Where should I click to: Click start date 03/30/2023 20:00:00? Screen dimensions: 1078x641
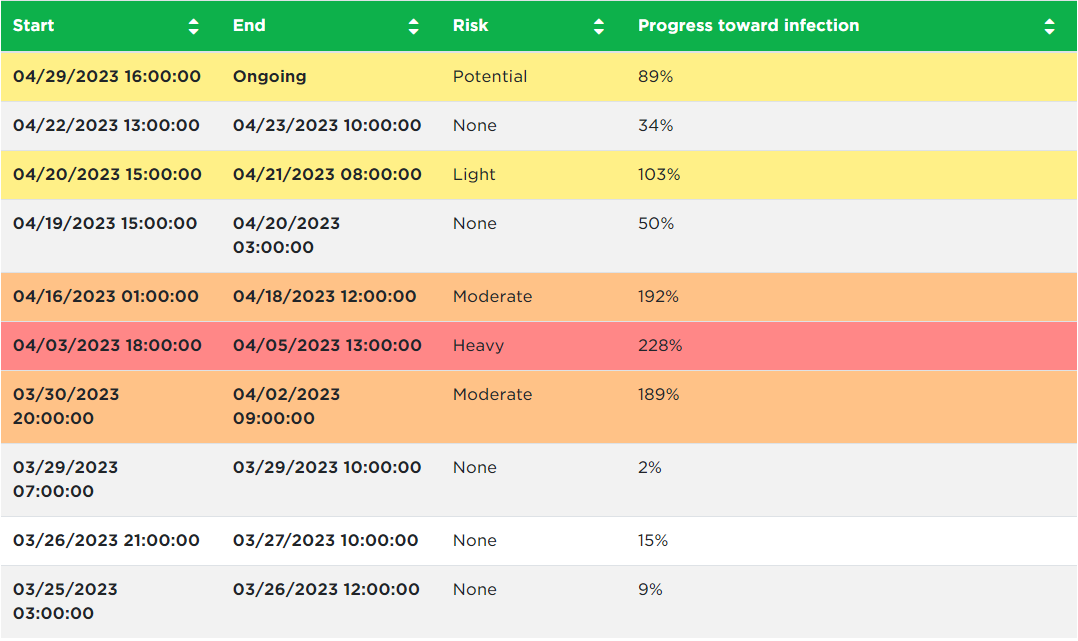coord(66,407)
